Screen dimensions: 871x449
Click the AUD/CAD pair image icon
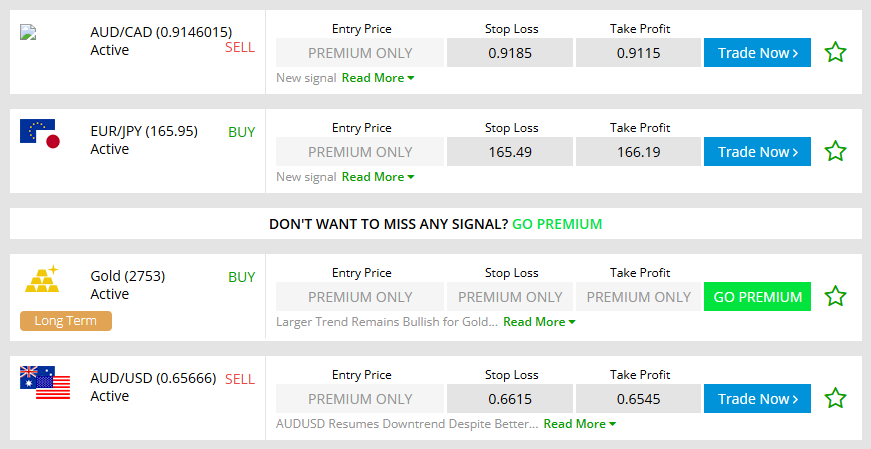point(28,33)
